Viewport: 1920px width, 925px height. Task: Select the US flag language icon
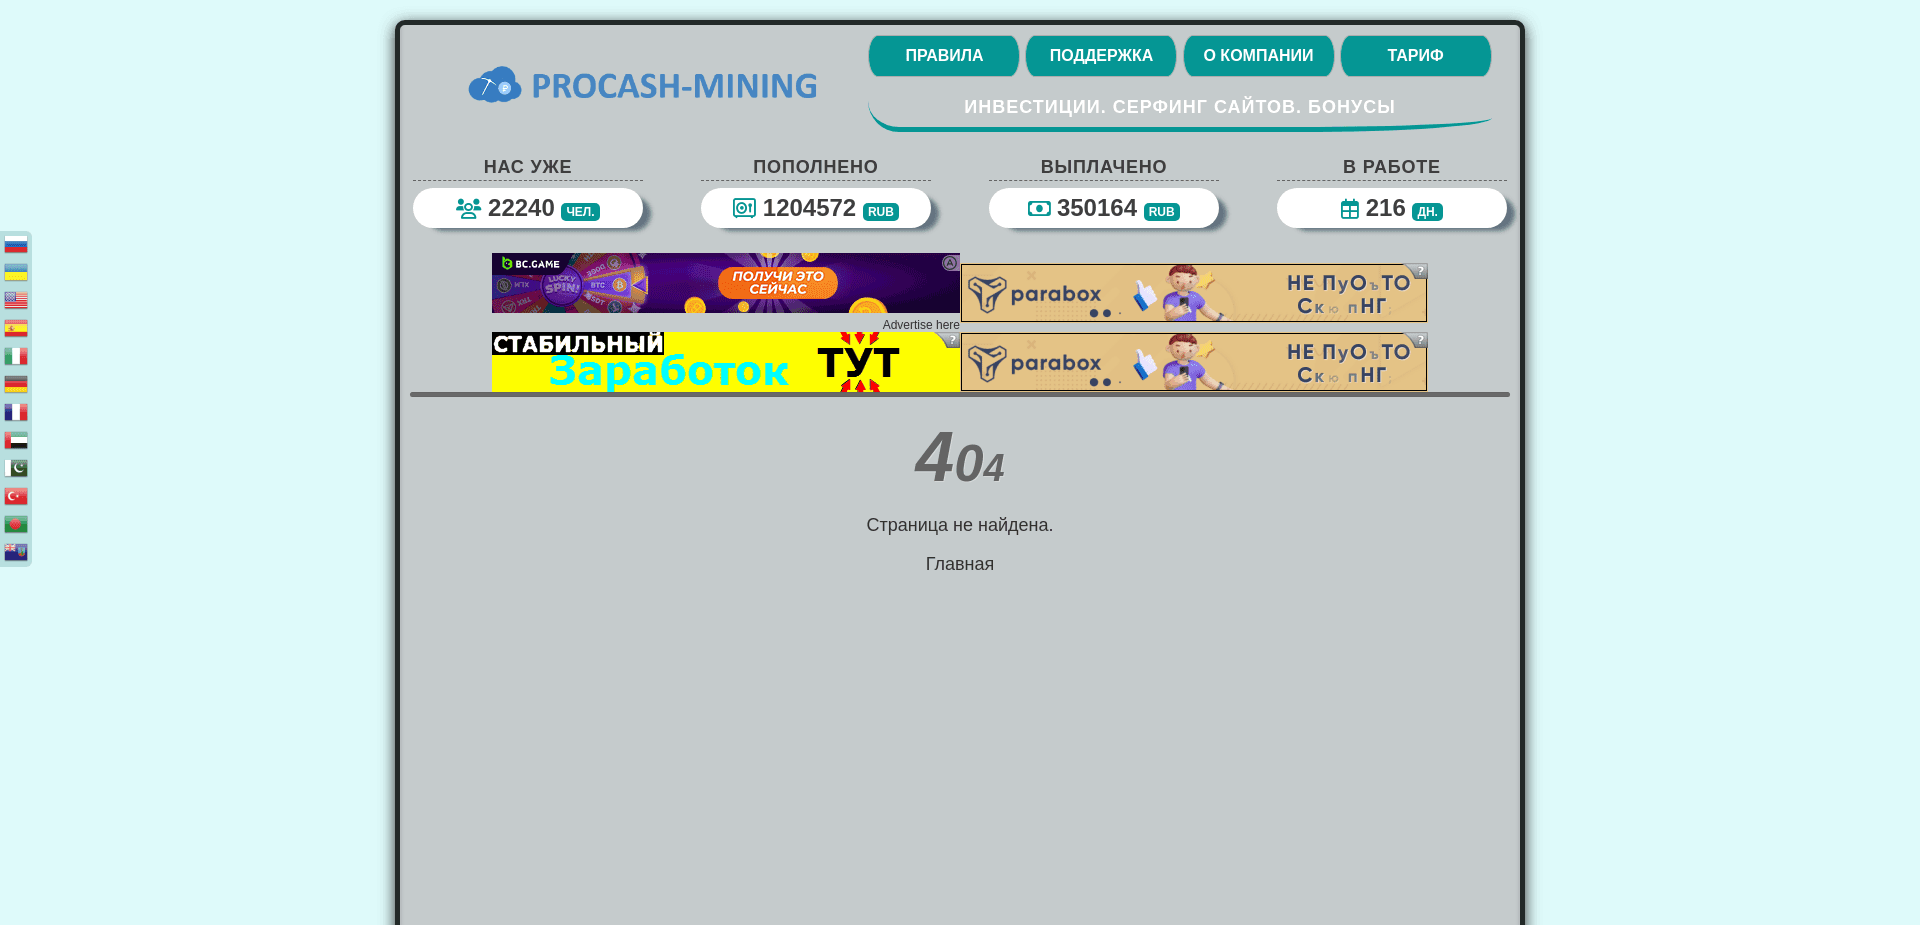16,299
